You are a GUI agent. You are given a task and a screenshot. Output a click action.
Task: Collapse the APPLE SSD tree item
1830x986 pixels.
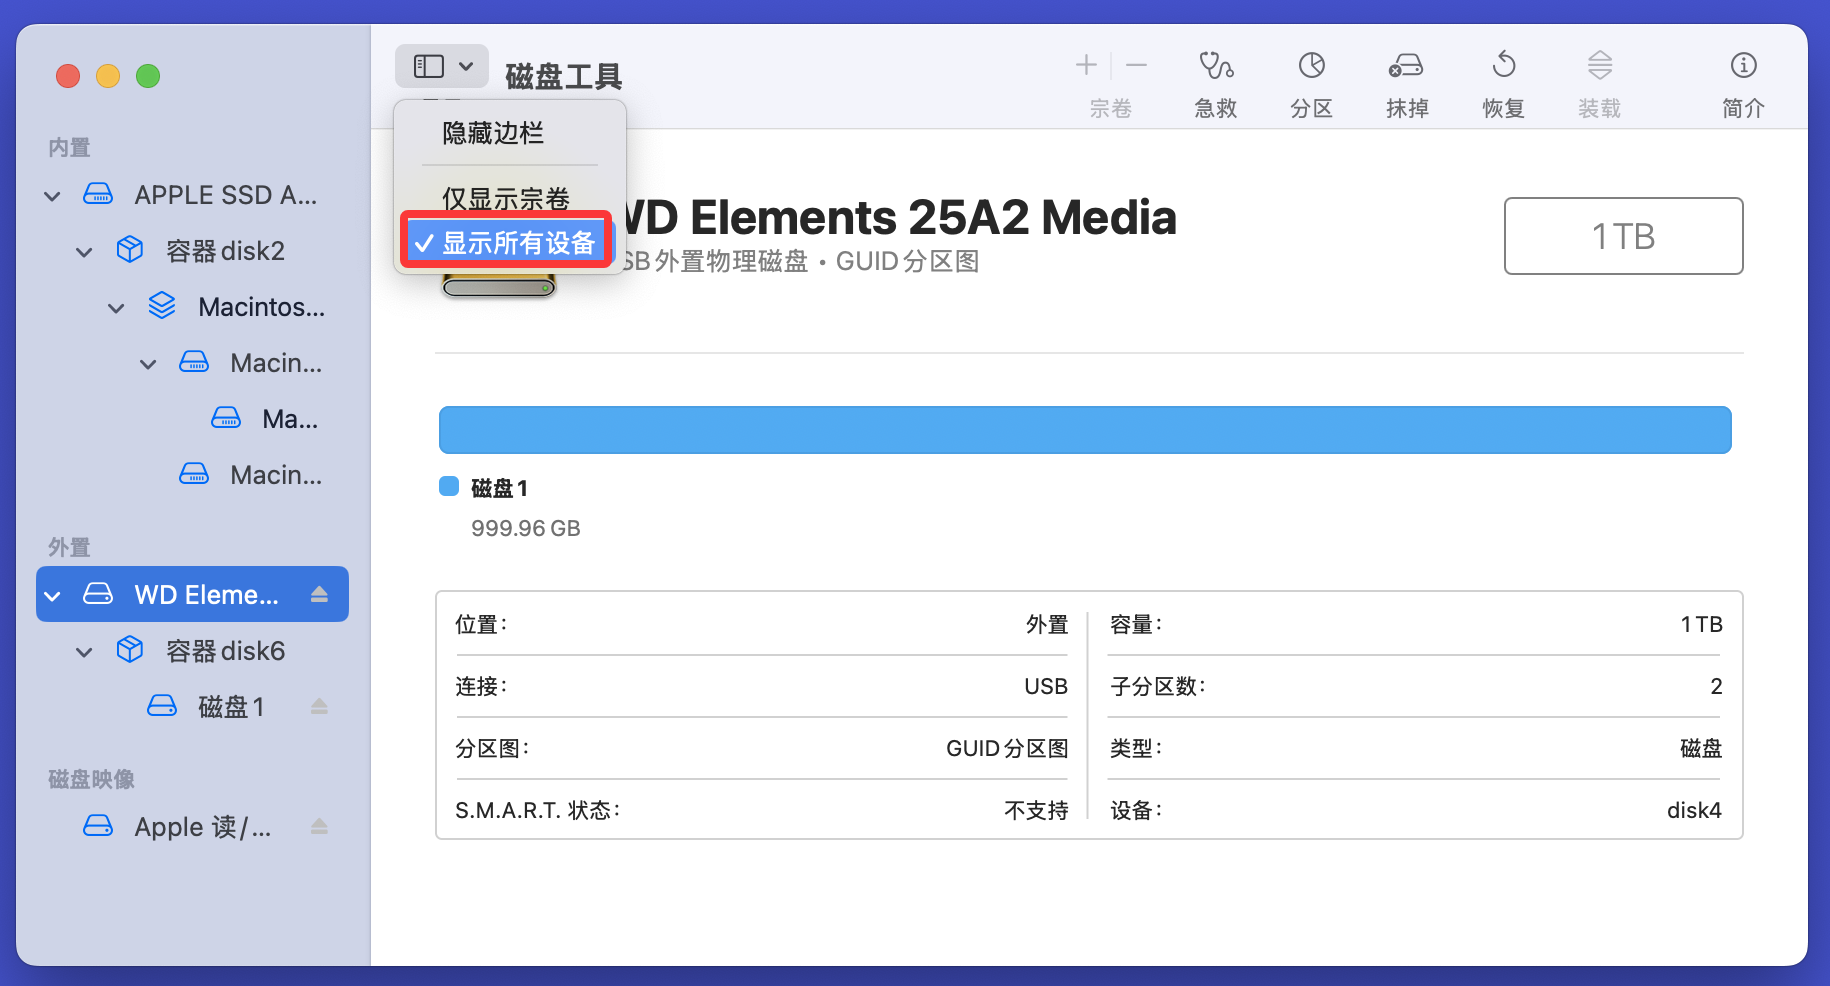(52, 195)
